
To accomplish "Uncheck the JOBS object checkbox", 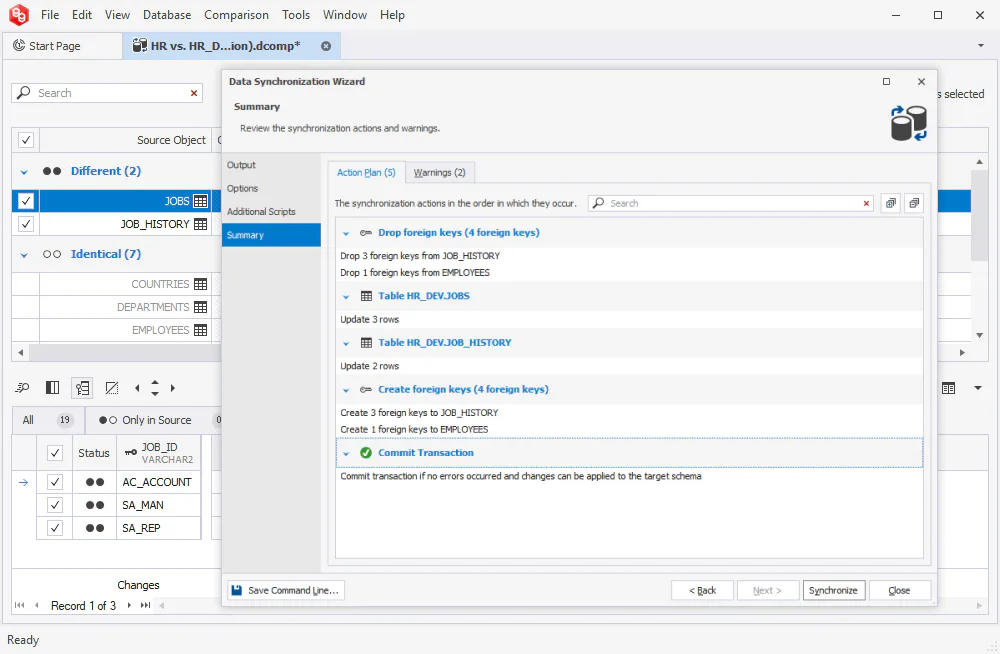I will [26, 201].
